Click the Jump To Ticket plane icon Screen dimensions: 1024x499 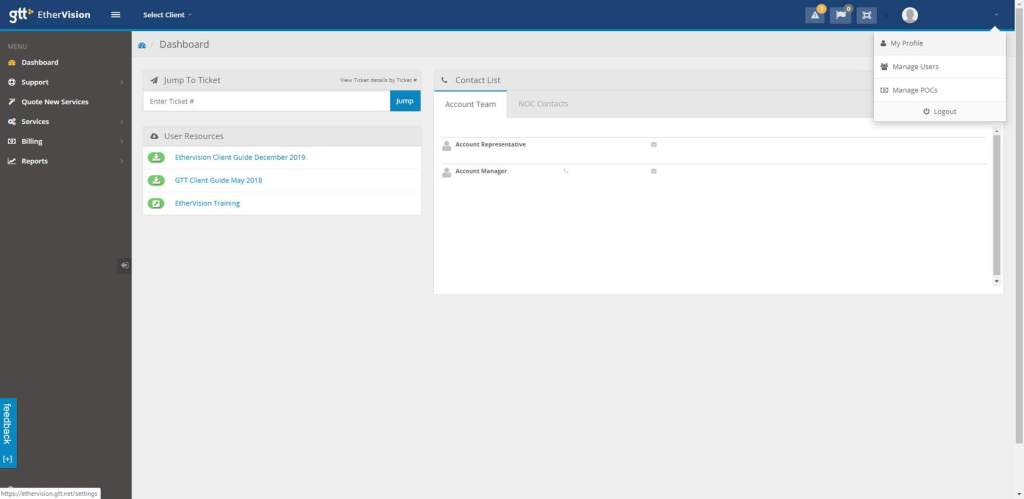tap(154, 80)
